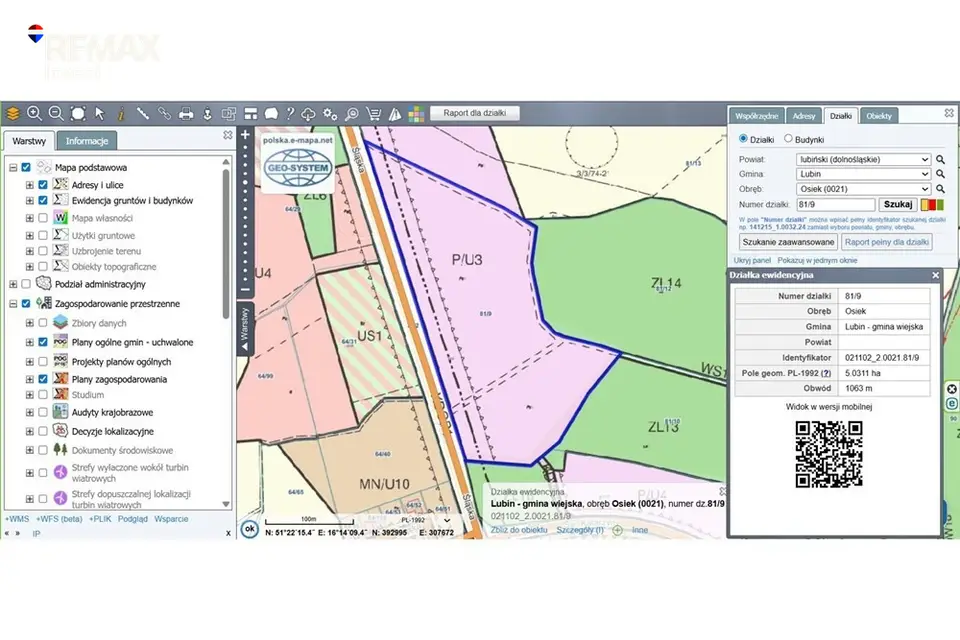Switch to the Informacje tab
Viewport: 960px width, 640px height.
[x=86, y=141]
